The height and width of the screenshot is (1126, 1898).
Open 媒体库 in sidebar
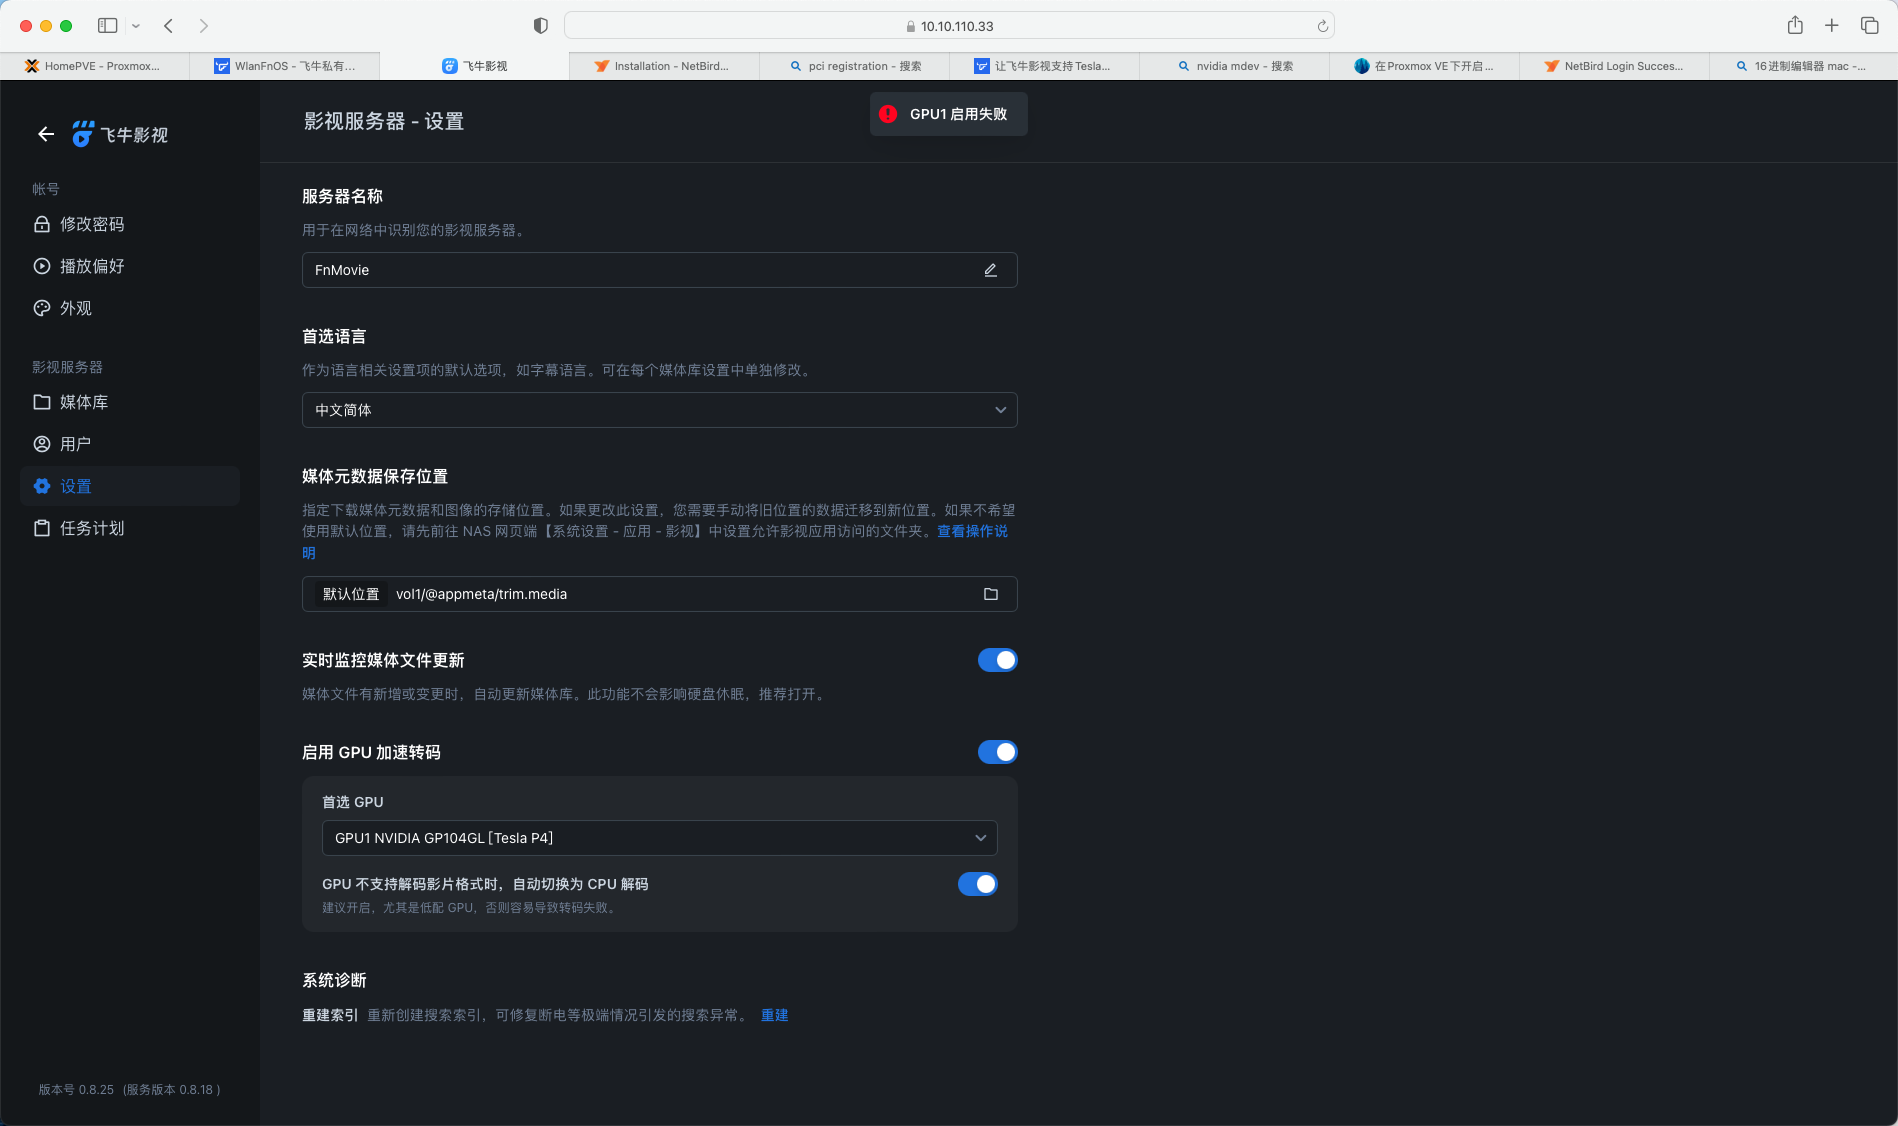[130, 402]
